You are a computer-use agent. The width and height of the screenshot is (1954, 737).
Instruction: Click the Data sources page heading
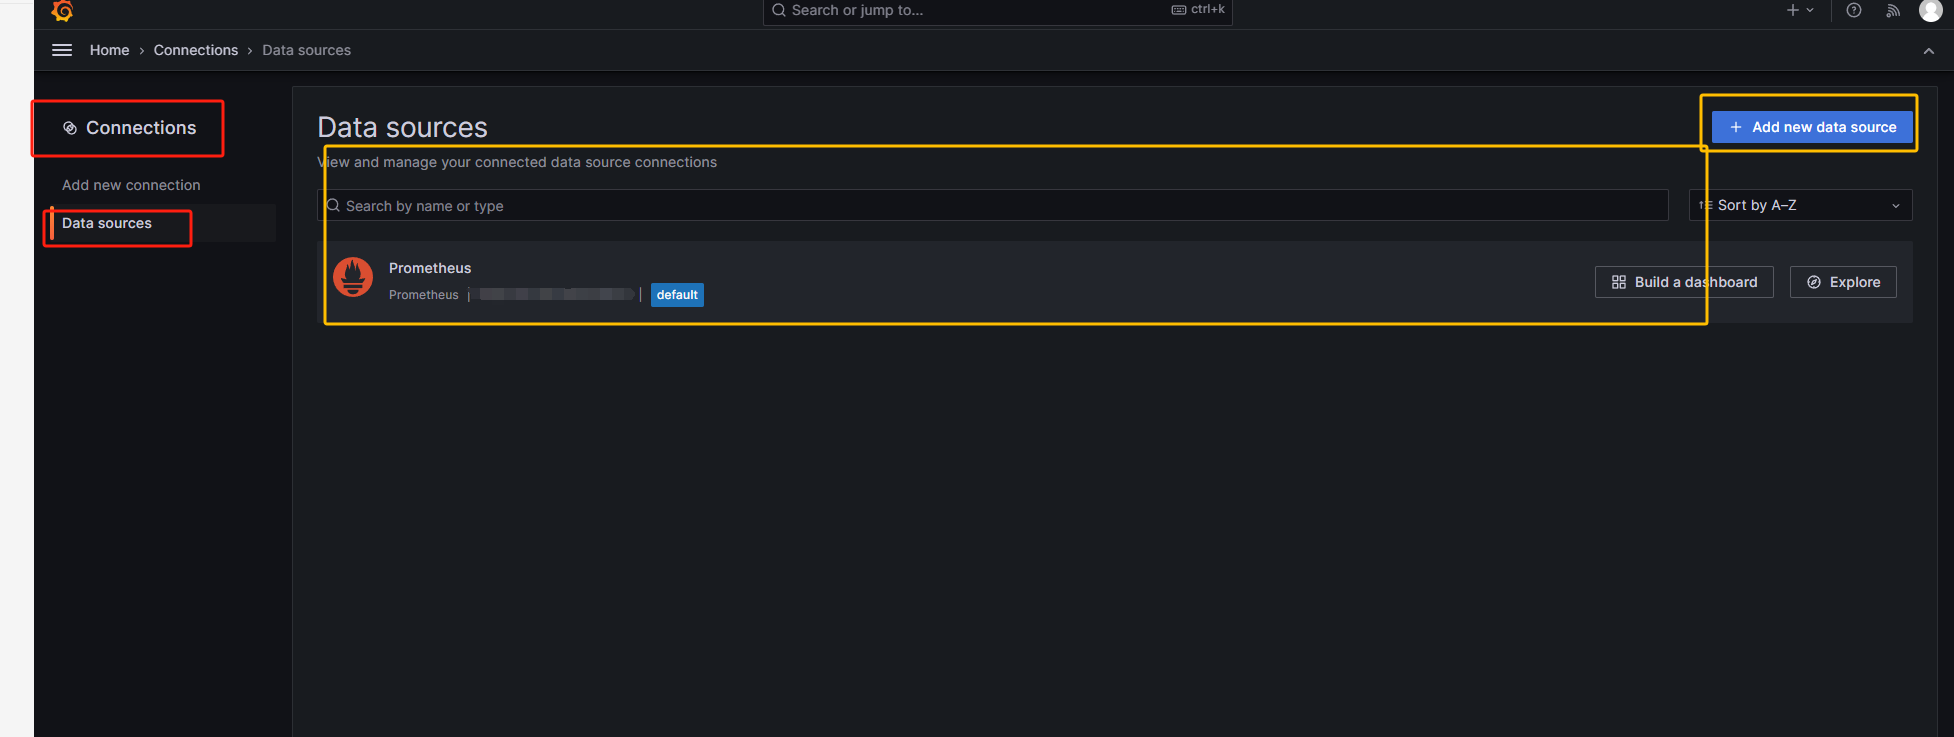tap(403, 128)
